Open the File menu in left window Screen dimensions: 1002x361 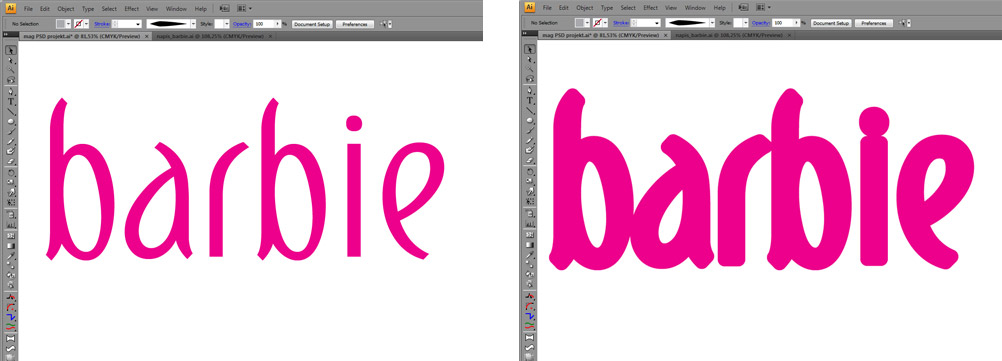[x=28, y=9]
